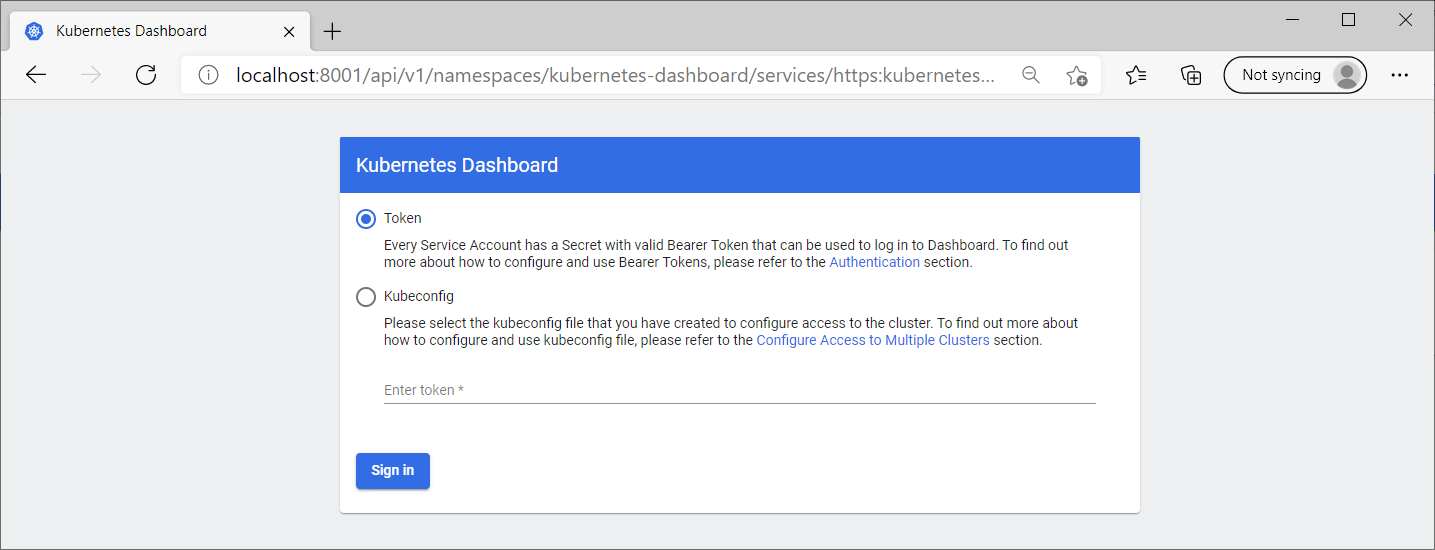Viewport: 1435px width, 550px height.
Task: Open the zoom magnifier in the address bar
Action: (1031, 75)
